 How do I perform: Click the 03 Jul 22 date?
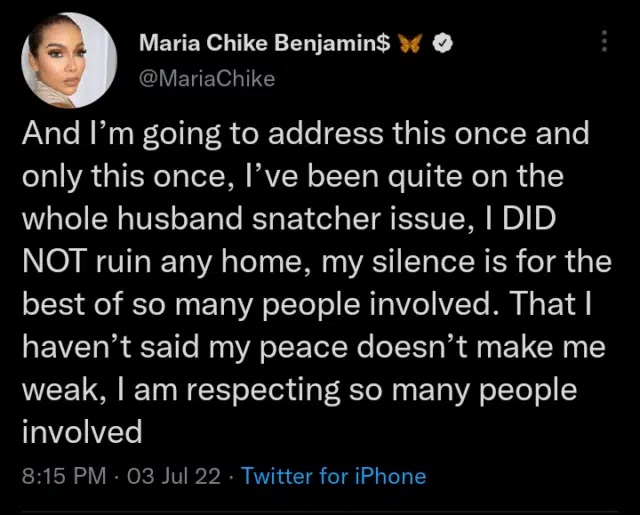(174, 476)
